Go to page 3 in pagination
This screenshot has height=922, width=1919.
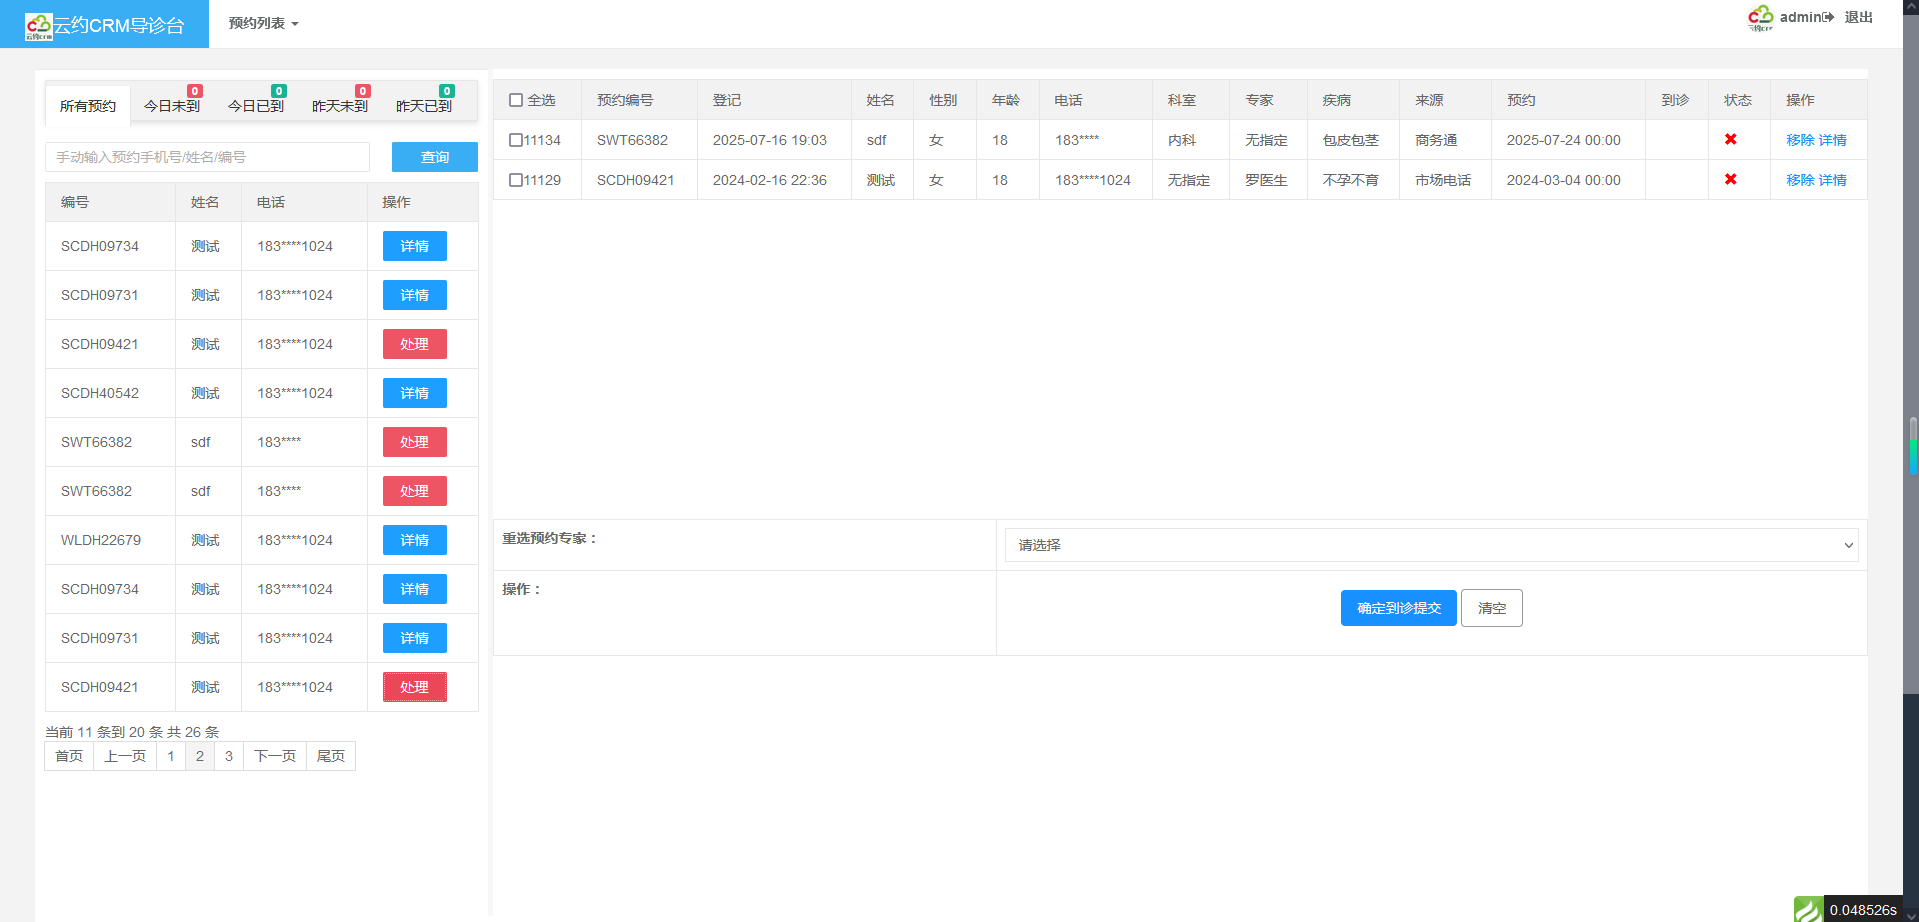point(229,756)
